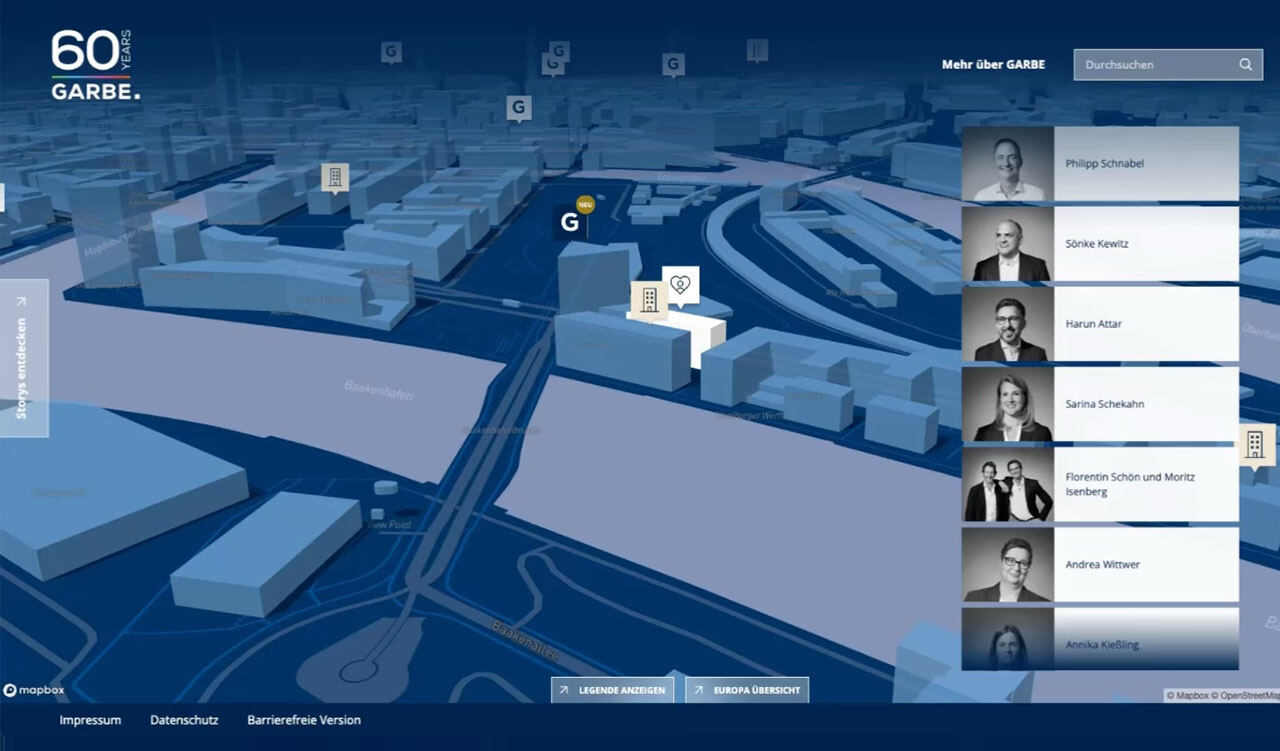Open the Europa Übersicht view

(747, 690)
